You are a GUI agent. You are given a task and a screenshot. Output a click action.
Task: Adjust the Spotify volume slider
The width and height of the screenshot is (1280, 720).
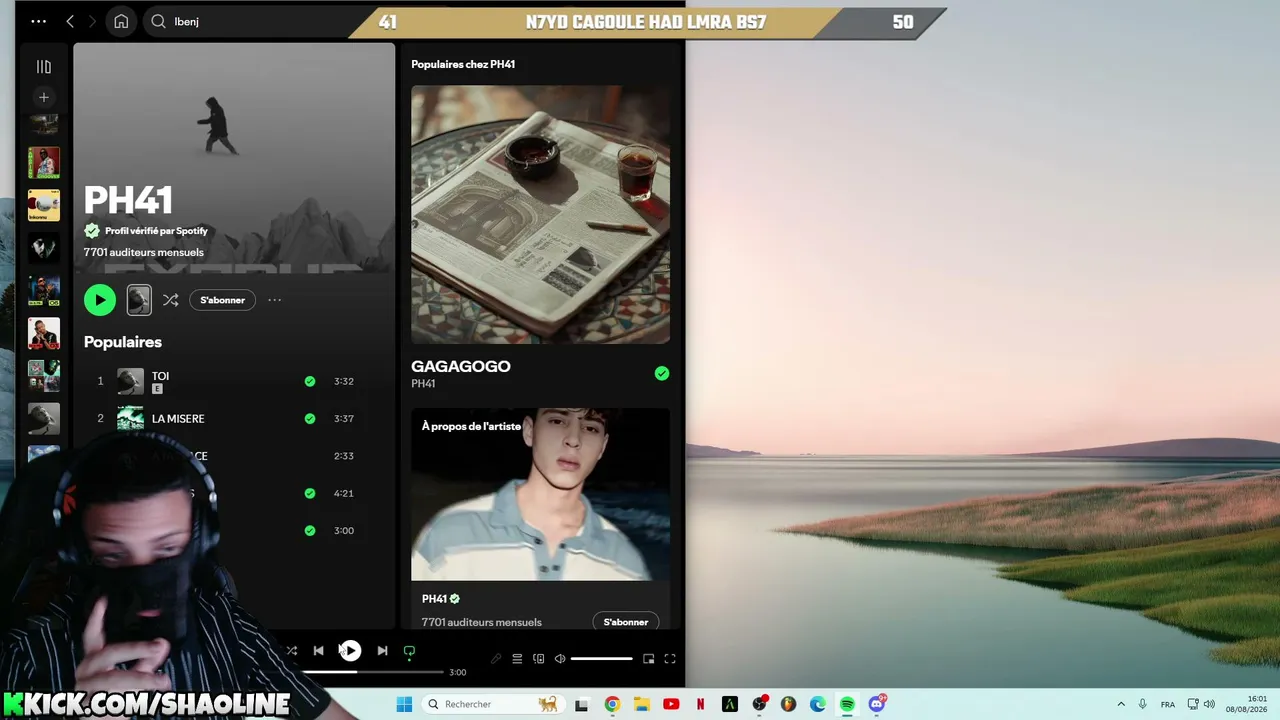tap(601, 659)
